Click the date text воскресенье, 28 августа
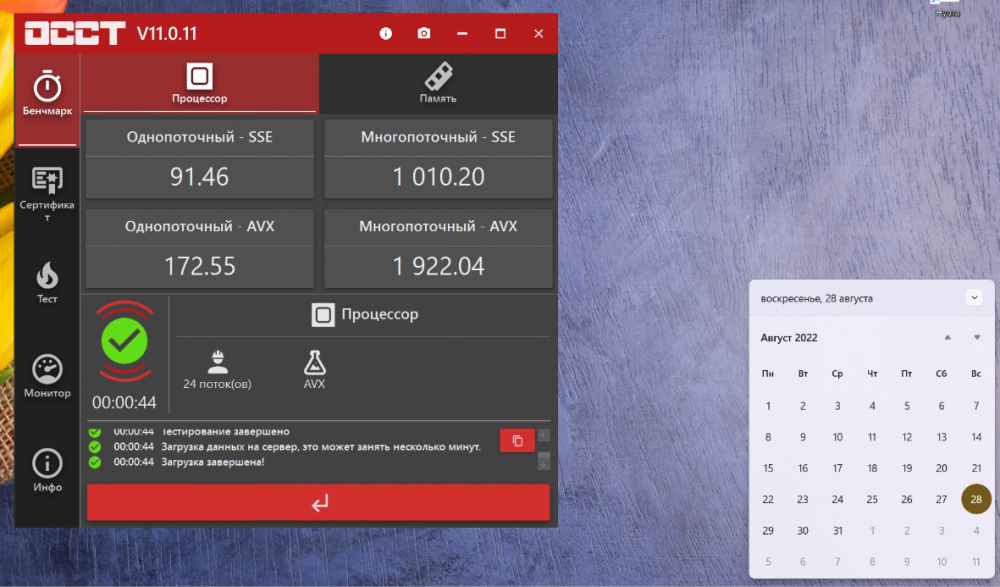Viewport: 1000px width, 587px height. coord(816,298)
